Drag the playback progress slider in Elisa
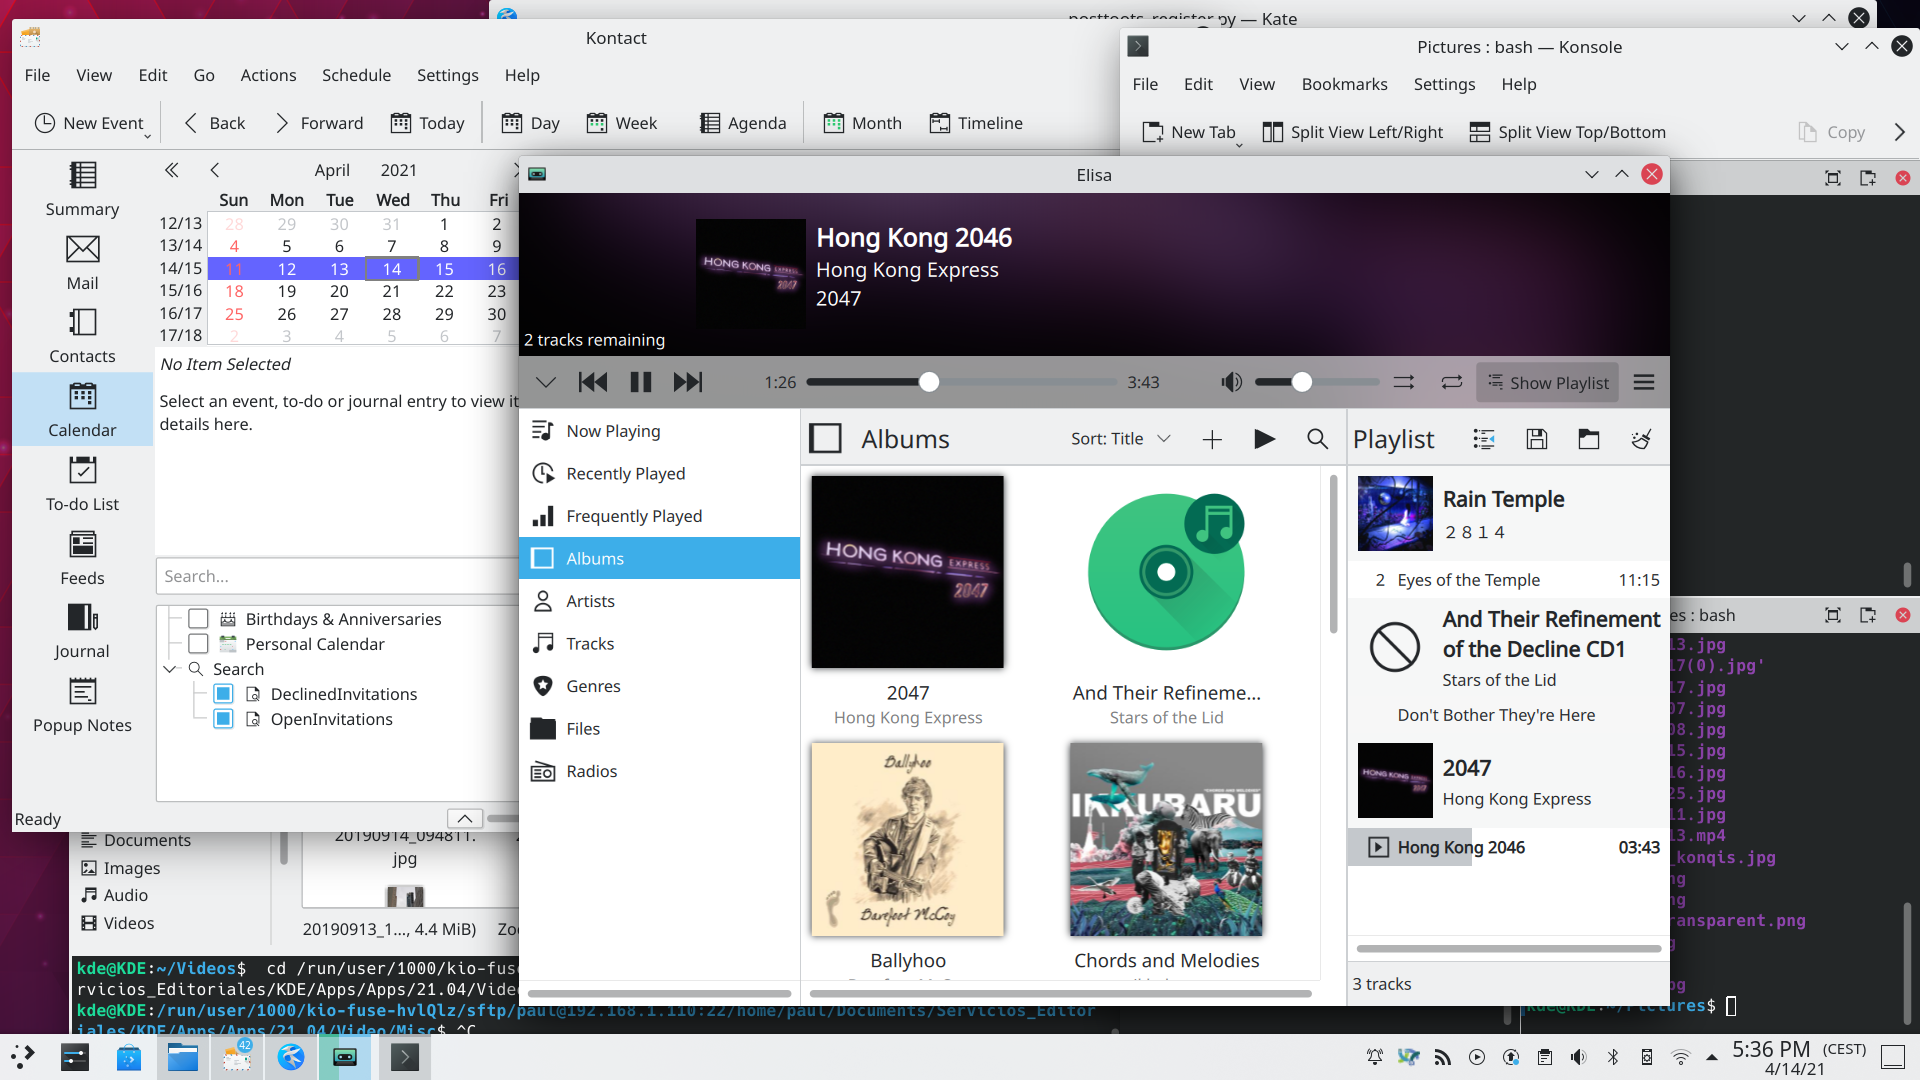This screenshot has height=1080, width=1920. (x=927, y=382)
